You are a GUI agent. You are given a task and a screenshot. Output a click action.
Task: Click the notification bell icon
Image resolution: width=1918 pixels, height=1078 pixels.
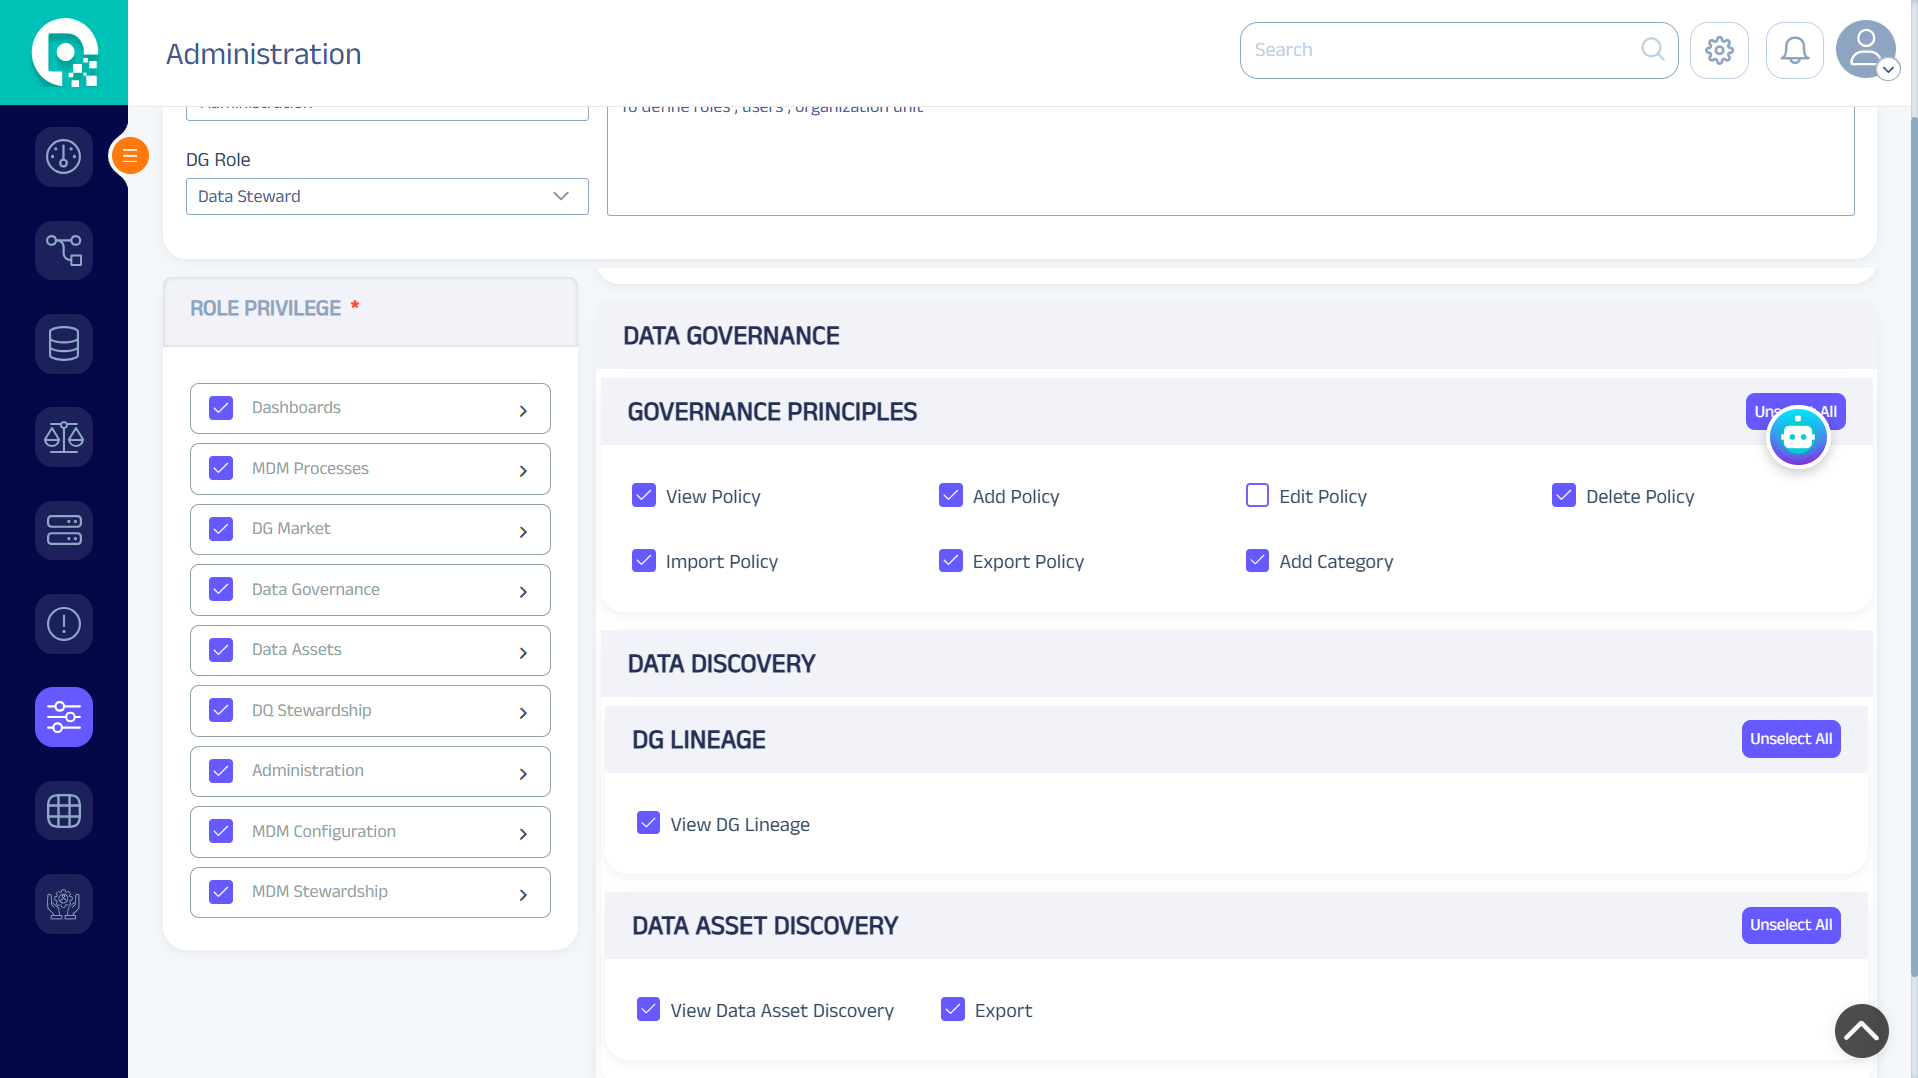1794,50
